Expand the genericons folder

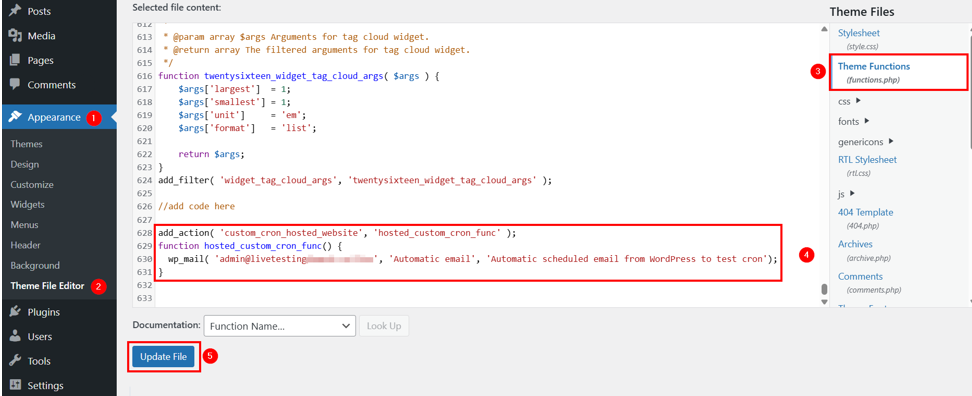click(x=865, y=141)
